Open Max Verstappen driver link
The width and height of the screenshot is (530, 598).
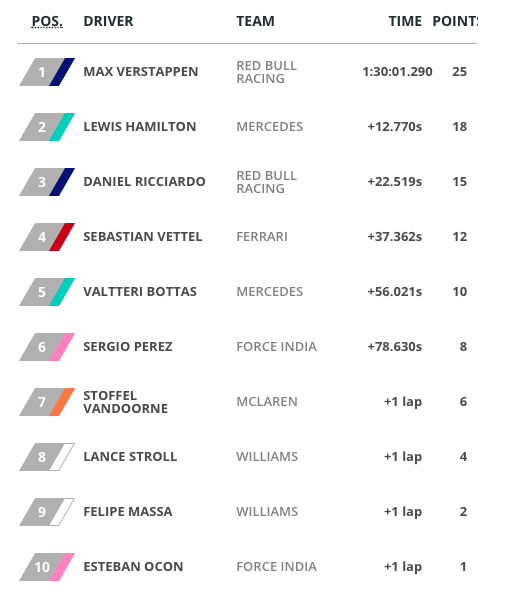coord(141,72)
